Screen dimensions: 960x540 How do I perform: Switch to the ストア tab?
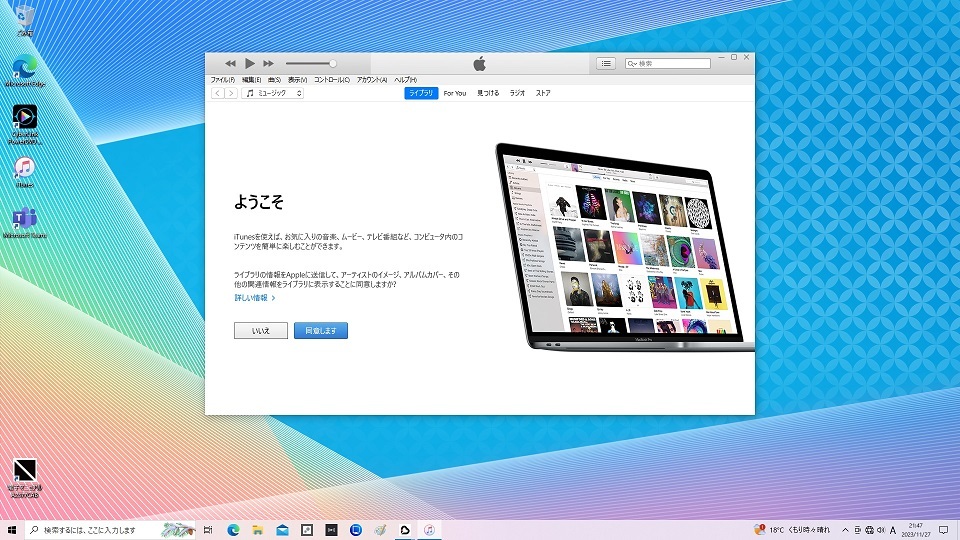[543, 93]
